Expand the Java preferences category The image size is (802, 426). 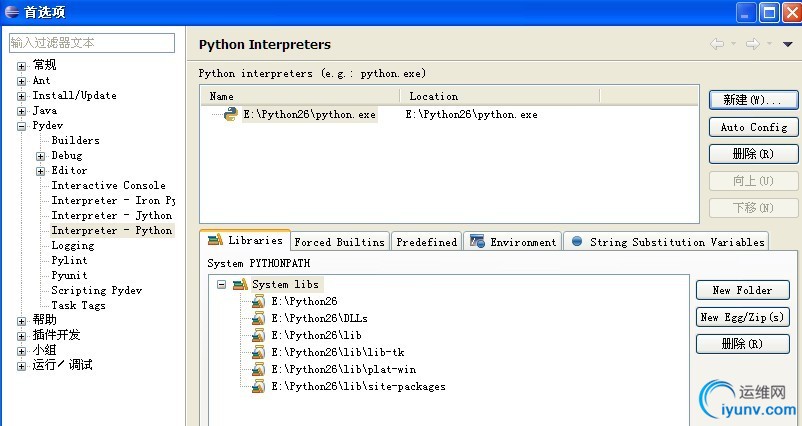pyautogui.click(x=21, y=111)
